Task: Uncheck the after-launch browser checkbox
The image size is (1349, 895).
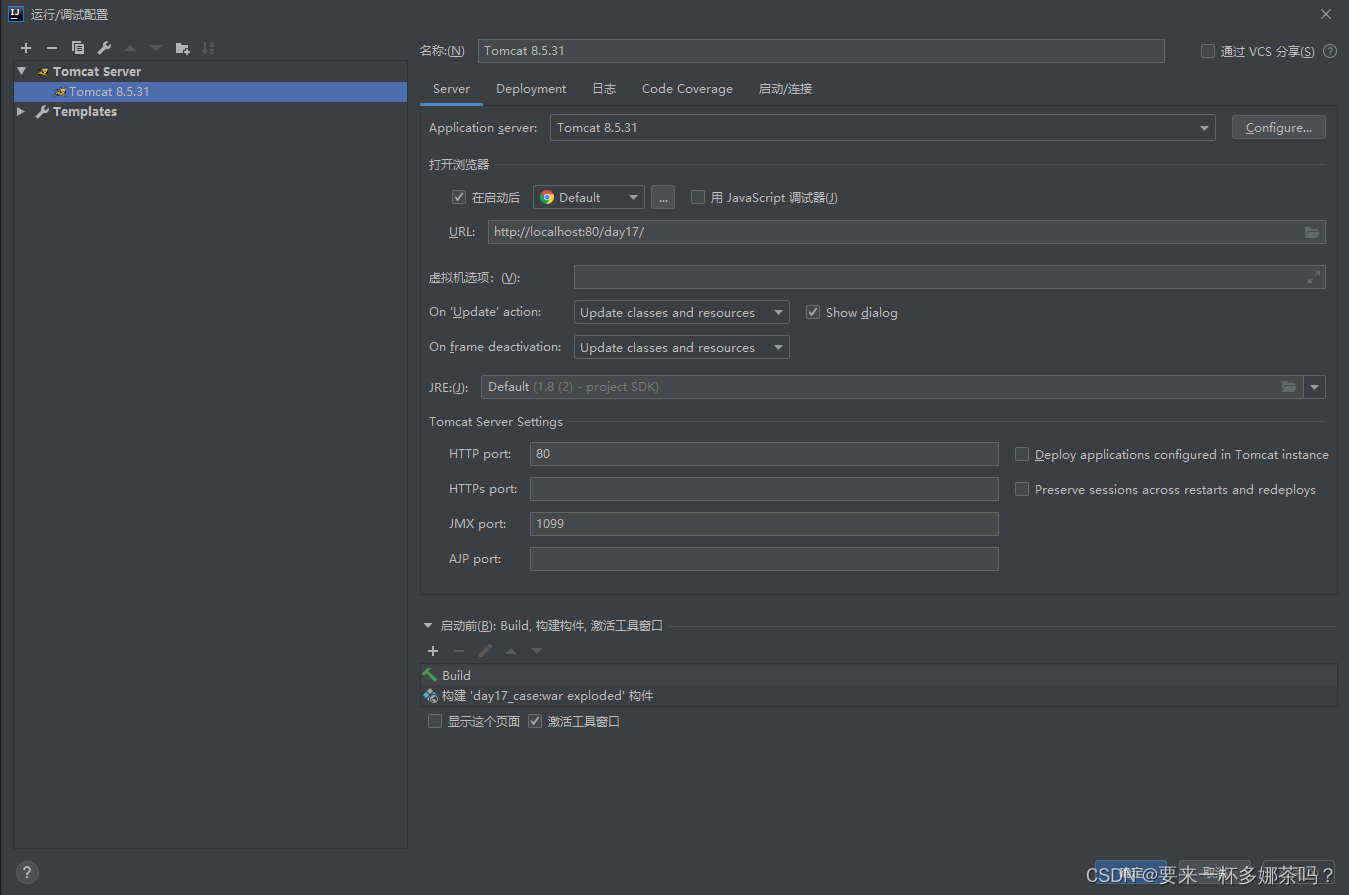Action: pyautogui.click(x=459, y=197)
